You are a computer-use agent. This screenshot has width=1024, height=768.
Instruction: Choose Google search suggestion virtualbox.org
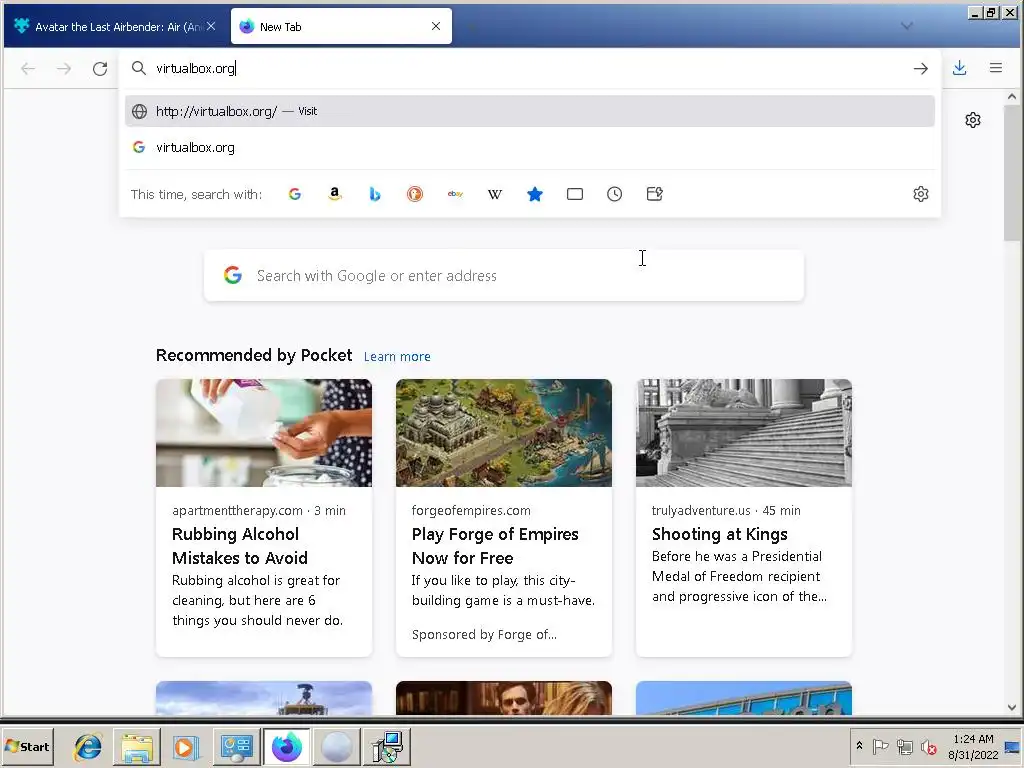pyautogui.click(x=530, y=148)
